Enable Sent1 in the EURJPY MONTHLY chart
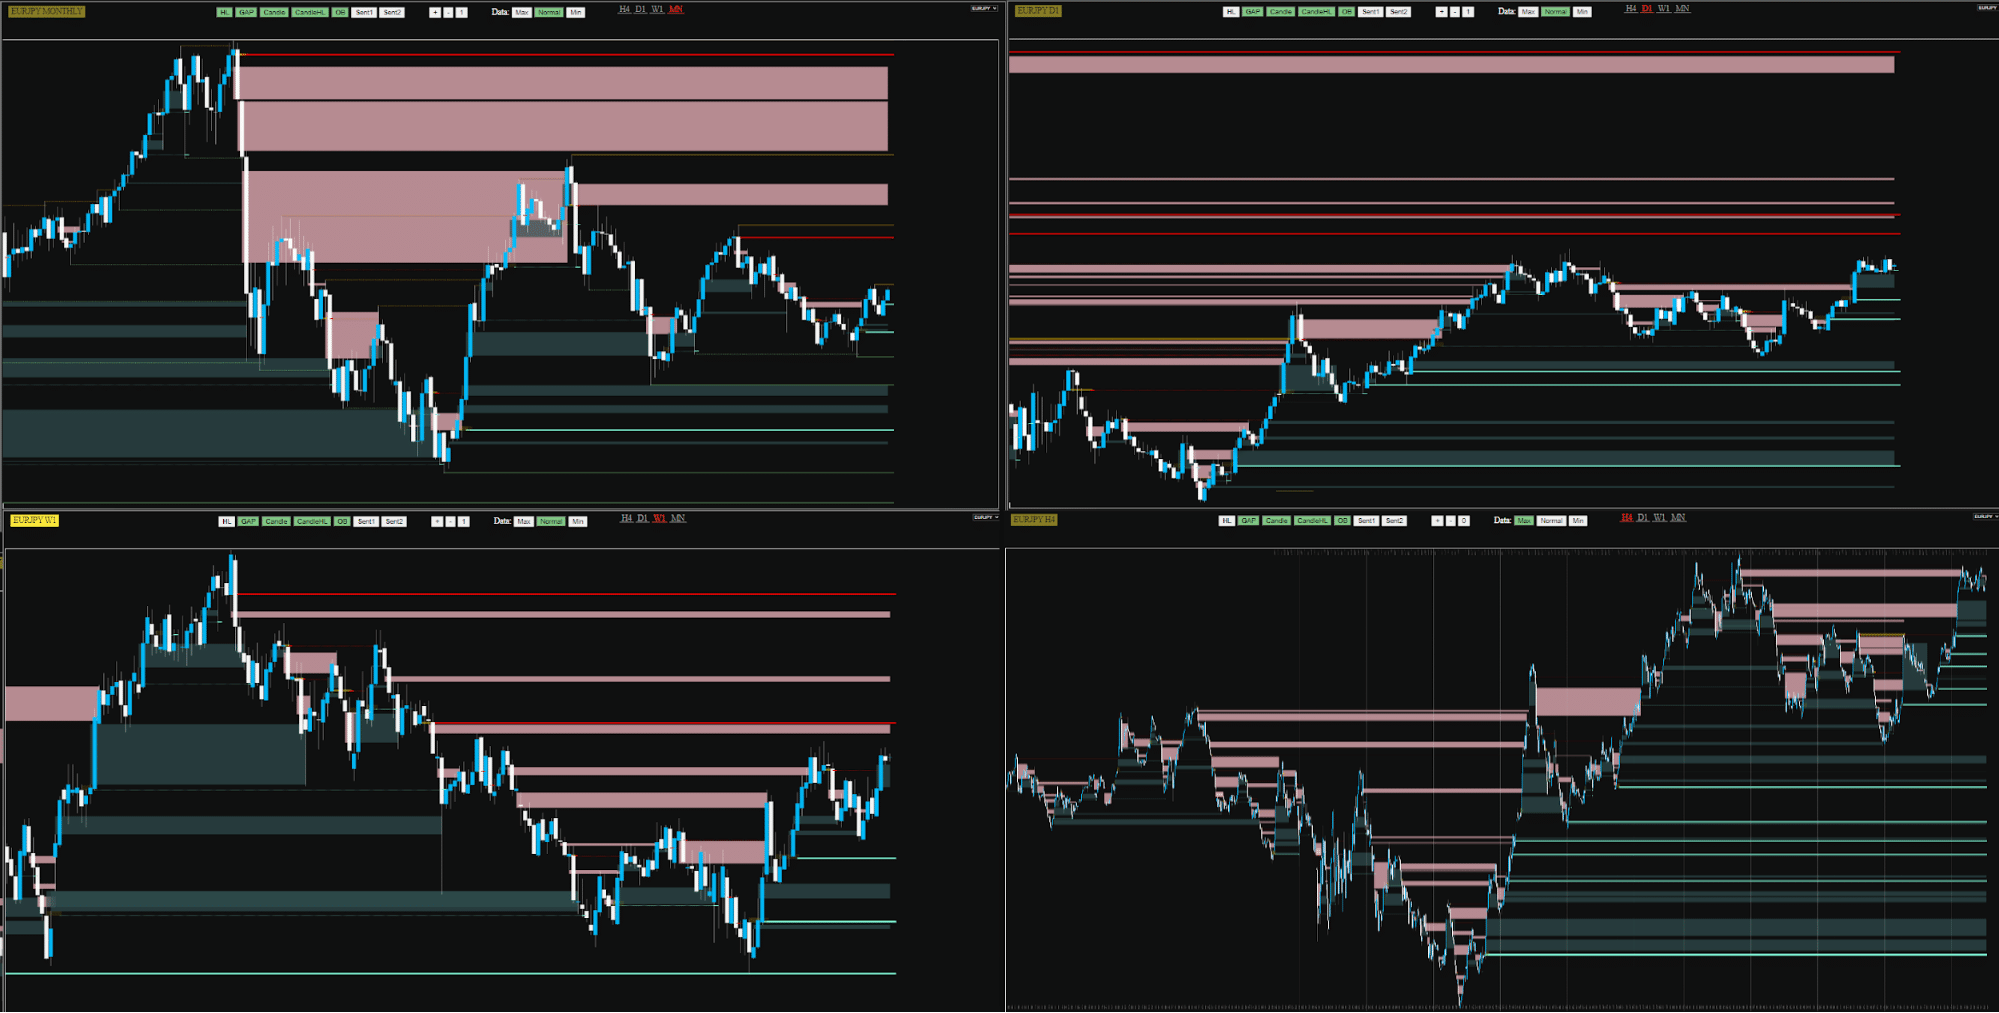This screenshot has width=1999, height=1013. click(x=364, y=12)
